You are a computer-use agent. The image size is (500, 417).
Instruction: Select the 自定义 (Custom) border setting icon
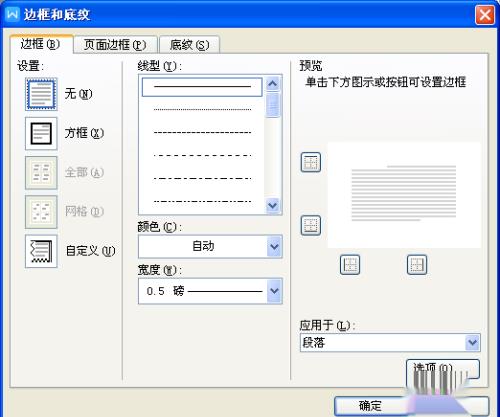(x=41, y=251)
